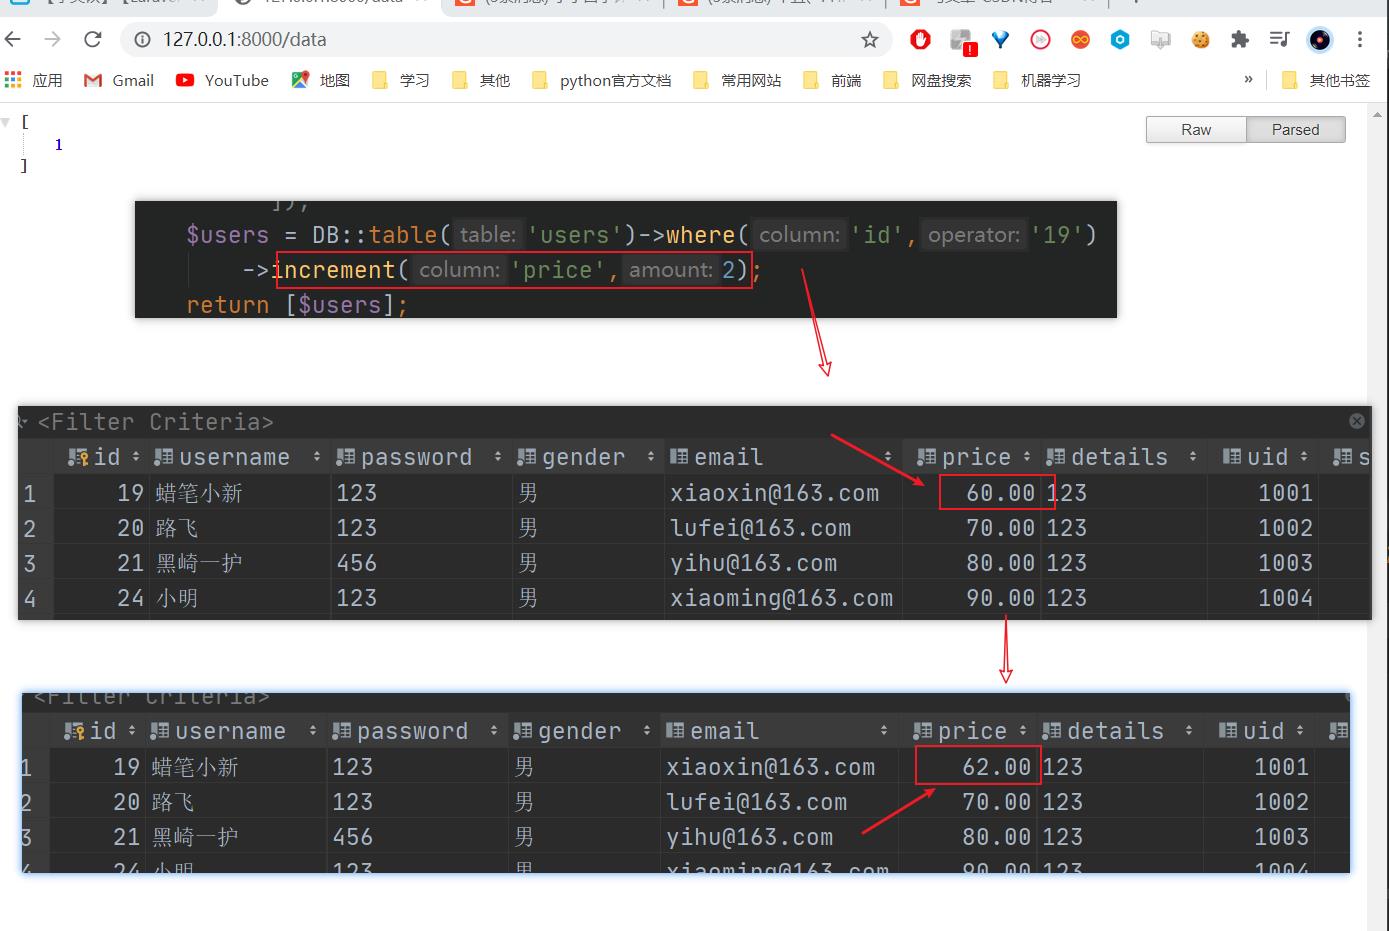Expand the python官方文档 bookmark folder
The width and height of the screenshot is (1389, 931).
601,80
